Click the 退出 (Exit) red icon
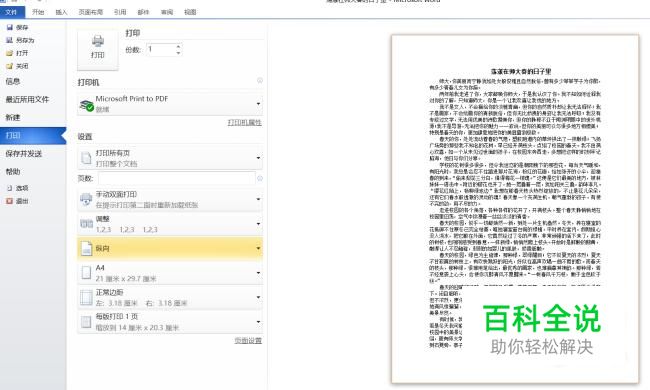 (10, 201)
